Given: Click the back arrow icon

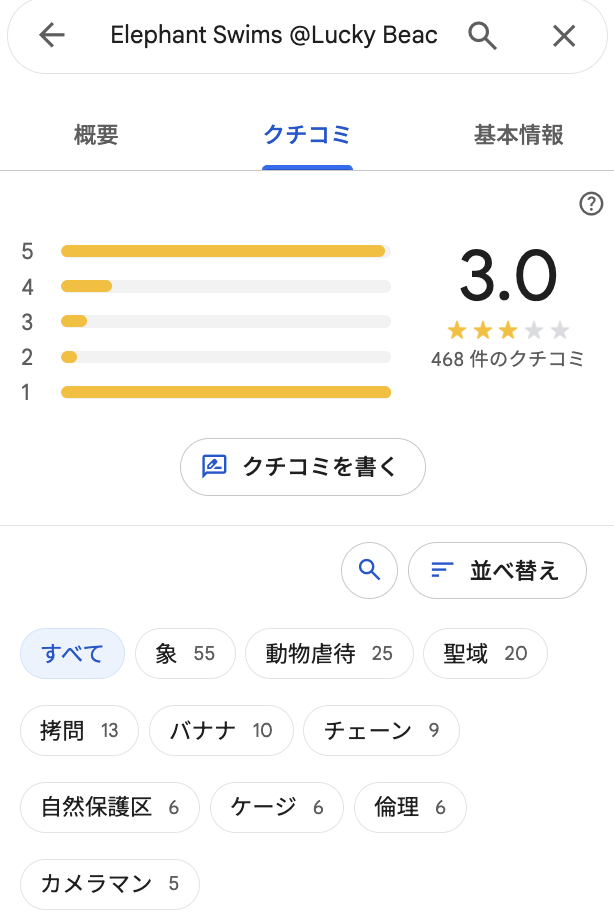Looking at the screenshot, I should [51, 36].
